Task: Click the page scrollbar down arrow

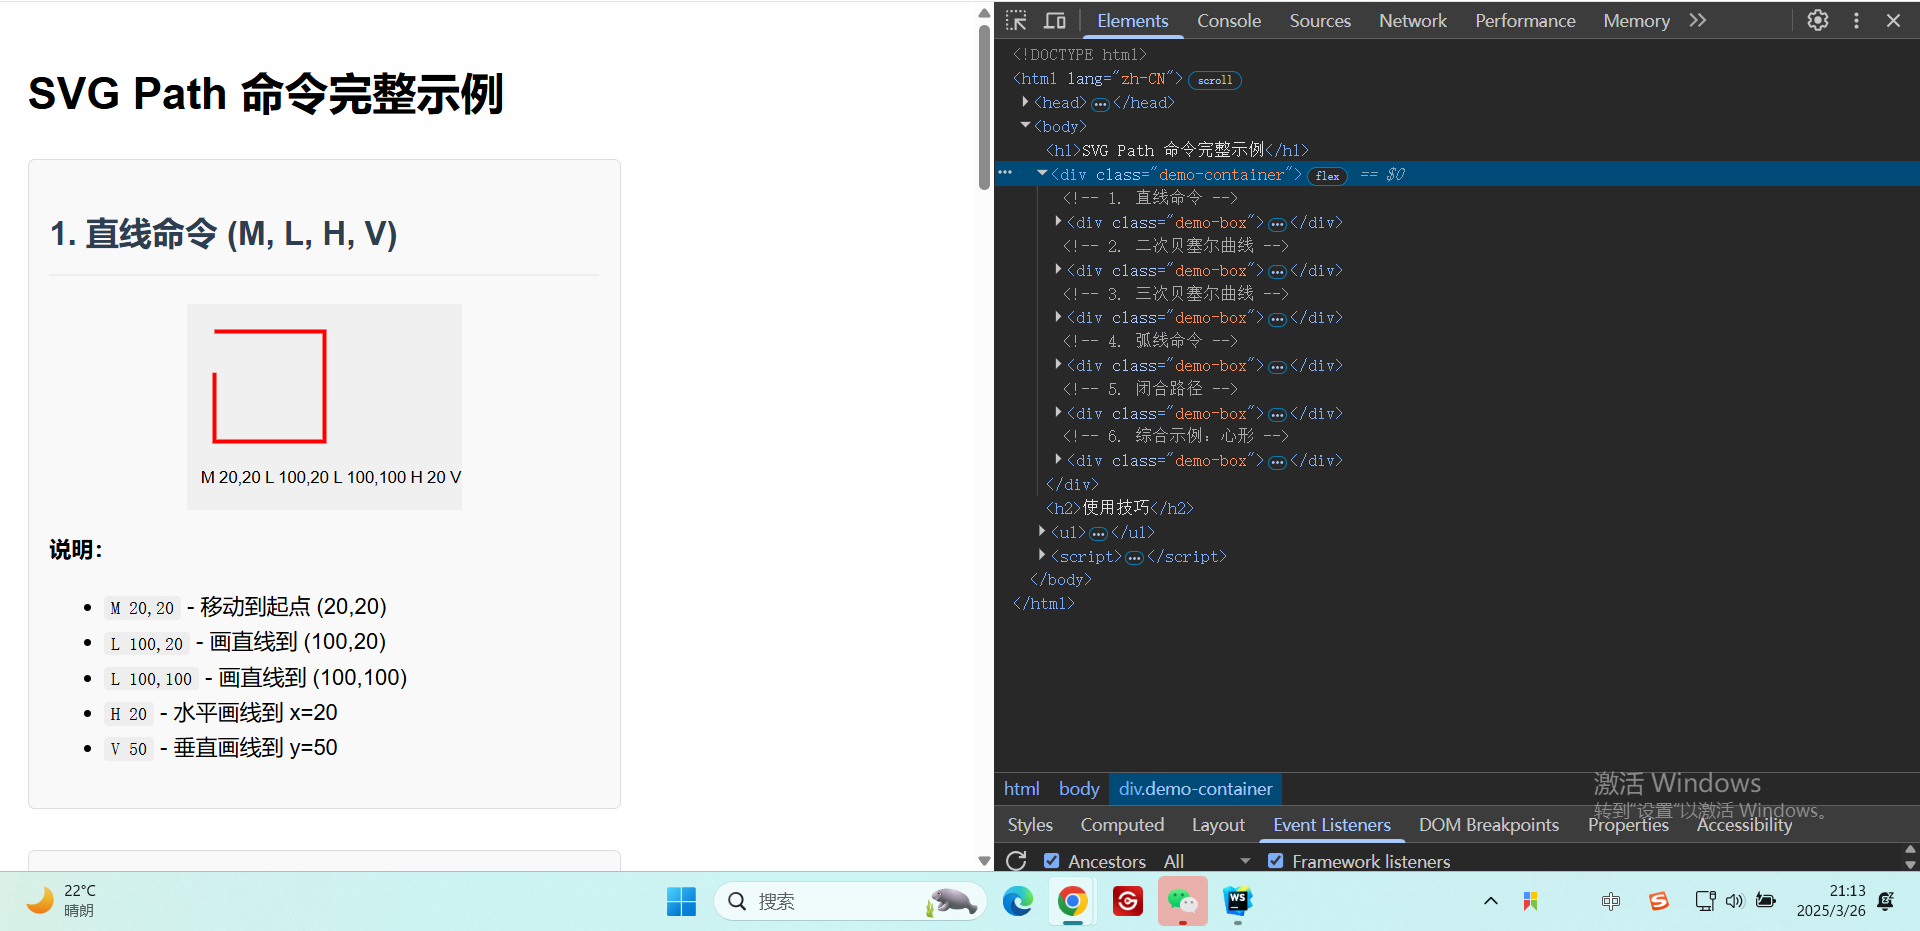Action: point(984,860)
